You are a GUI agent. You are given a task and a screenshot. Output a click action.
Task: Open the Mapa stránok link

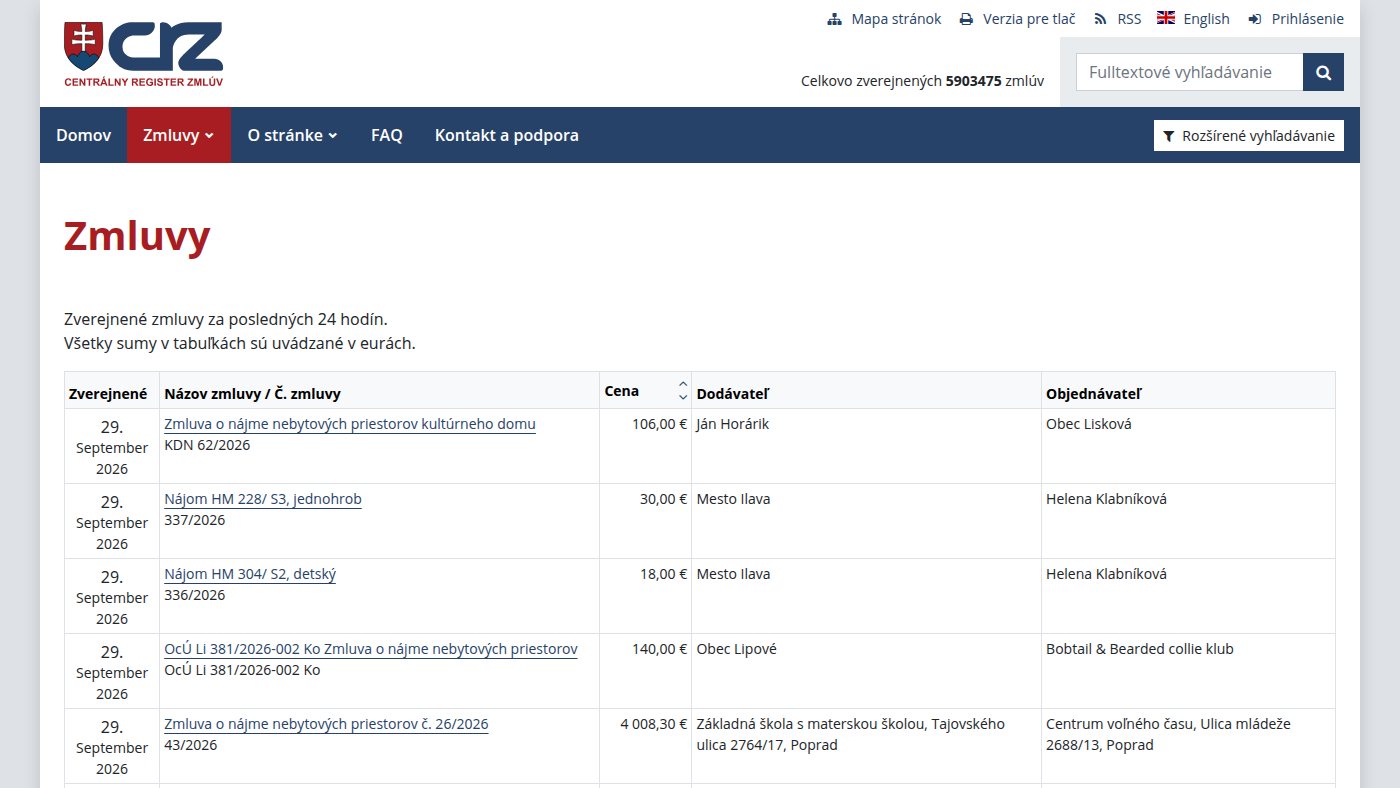tap(896, 19)
